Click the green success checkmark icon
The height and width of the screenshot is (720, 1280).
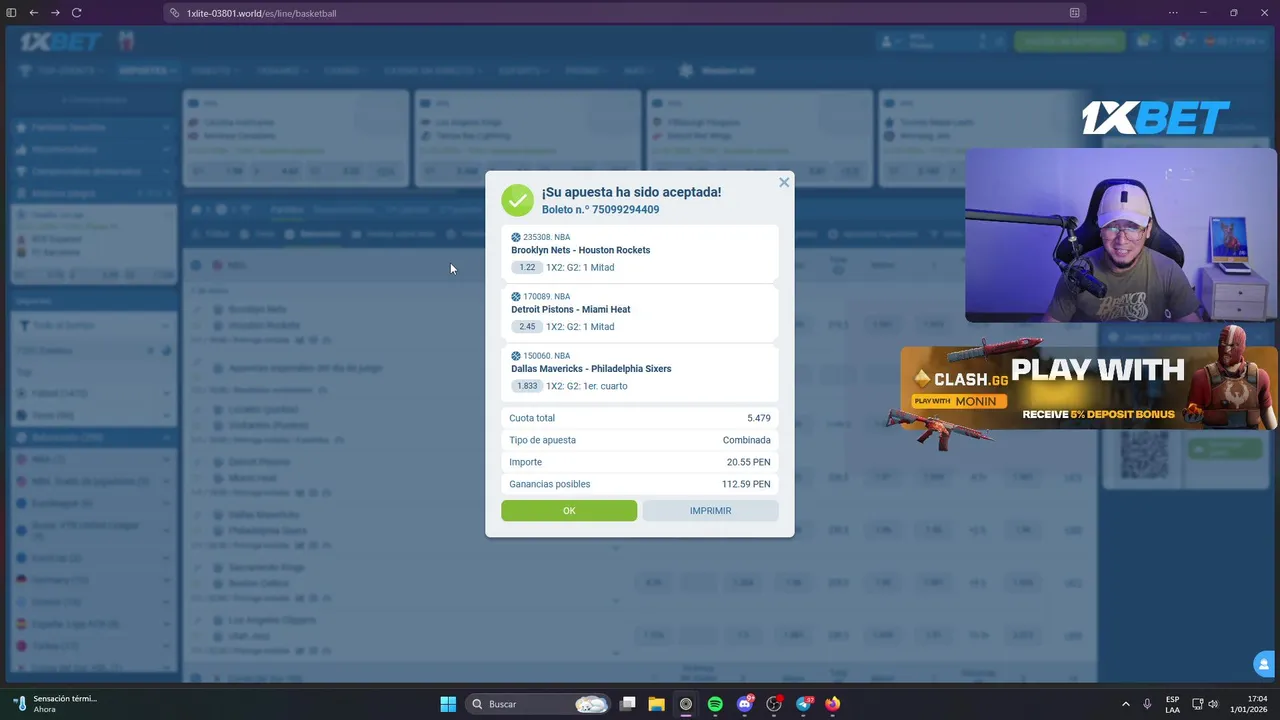click(x=517, y=200)
